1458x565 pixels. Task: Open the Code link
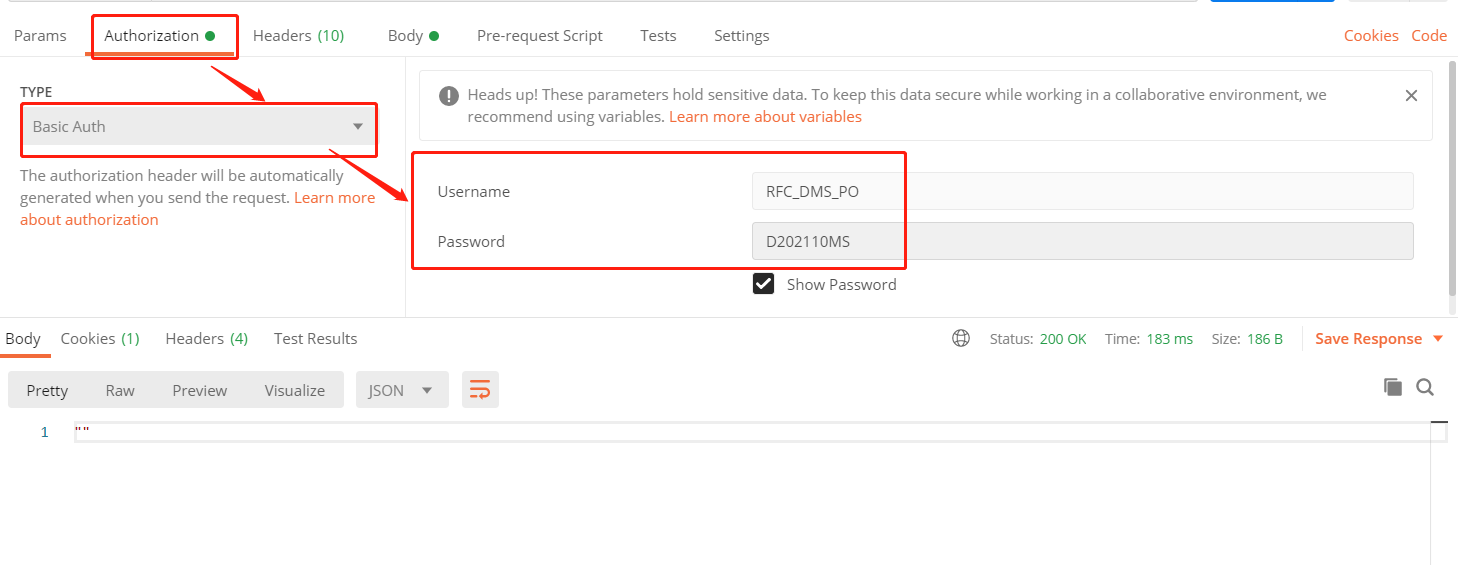(x=1429, y=36)
